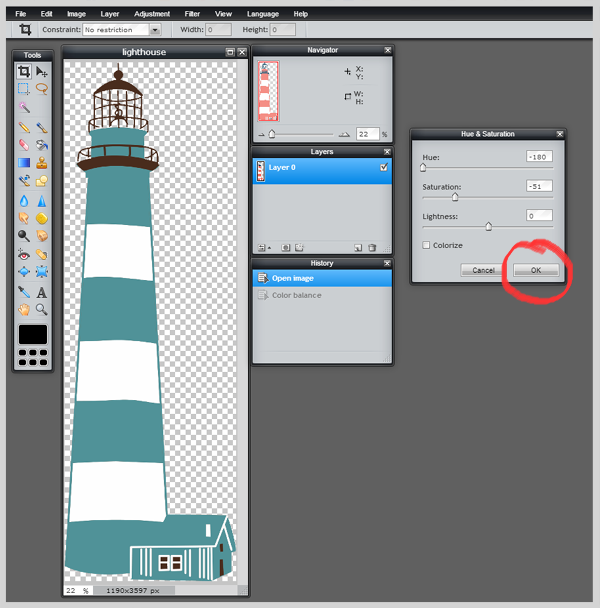Cancel the Hue & Saturation dialog
Screen dimensions: 600x608
[x=483, y=270]
